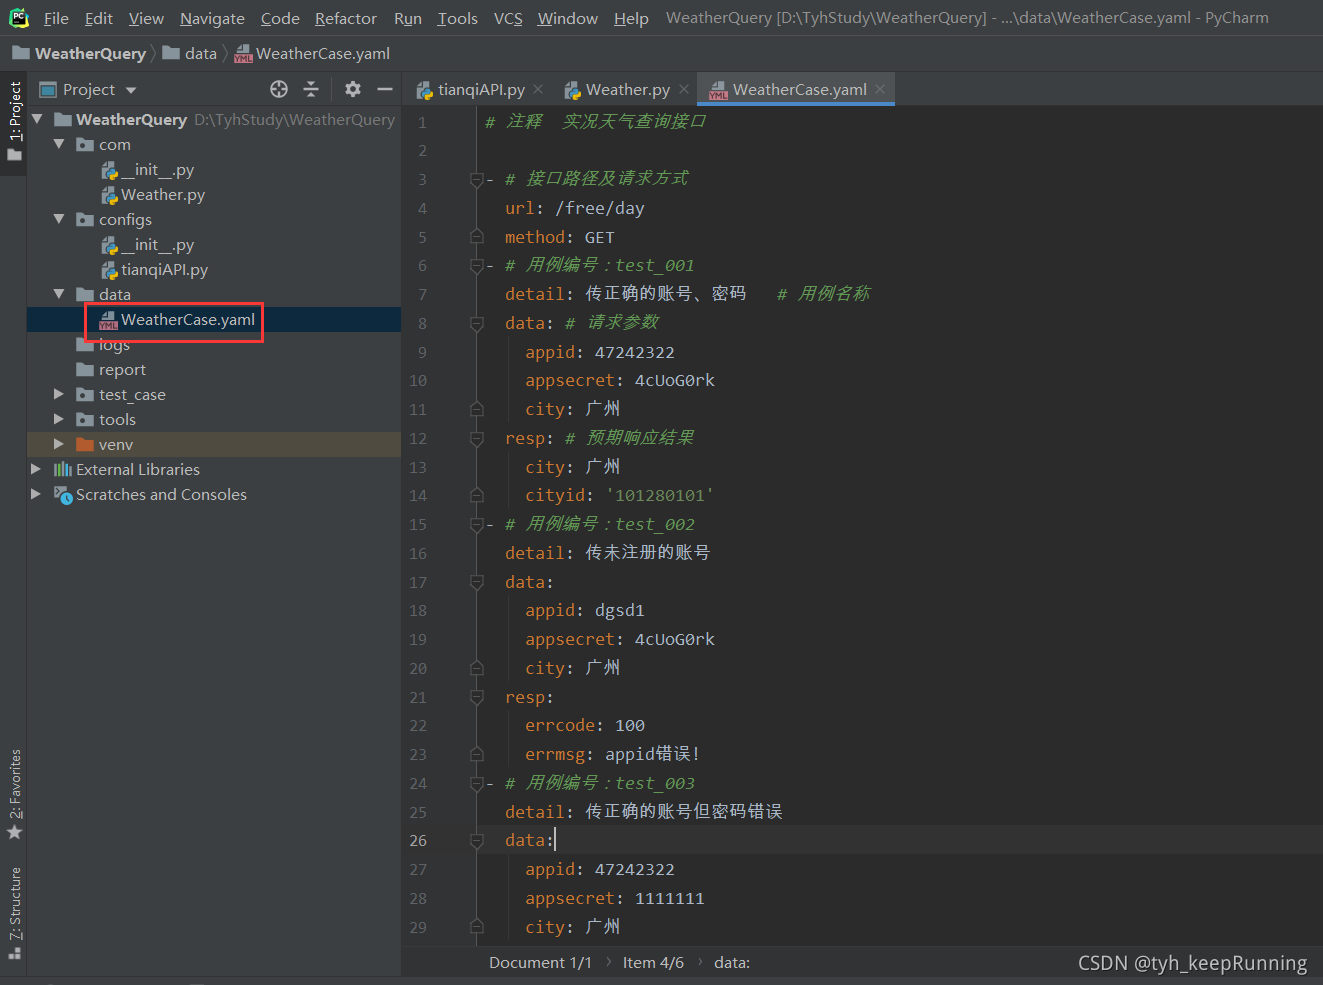1323x985 pixels.
Task: Collapse the com folder arrow
Action: click(59, 144)
